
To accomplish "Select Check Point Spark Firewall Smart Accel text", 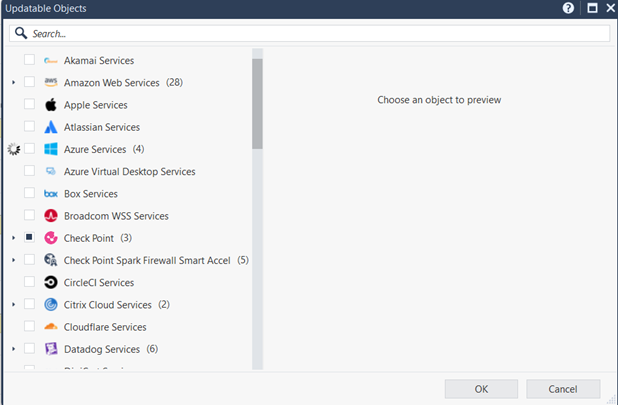I will point(147,260).
